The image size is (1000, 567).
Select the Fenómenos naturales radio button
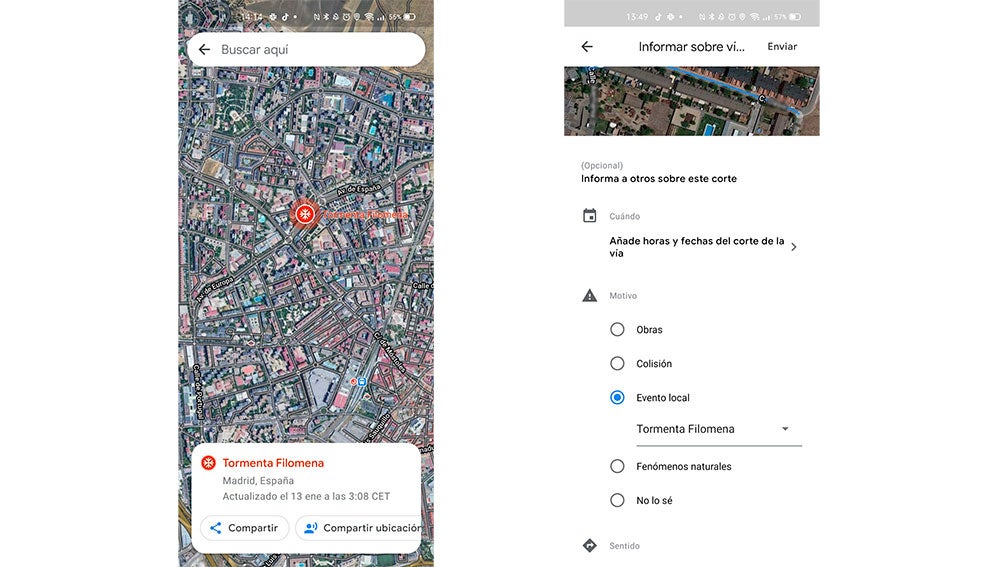(x=617, y=466)
